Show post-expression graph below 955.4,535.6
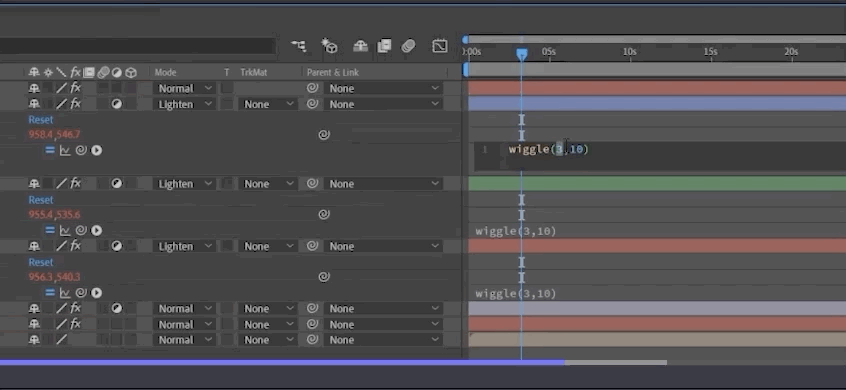The width and height of the screenshot is (846, 390). (x=65, y=230)
